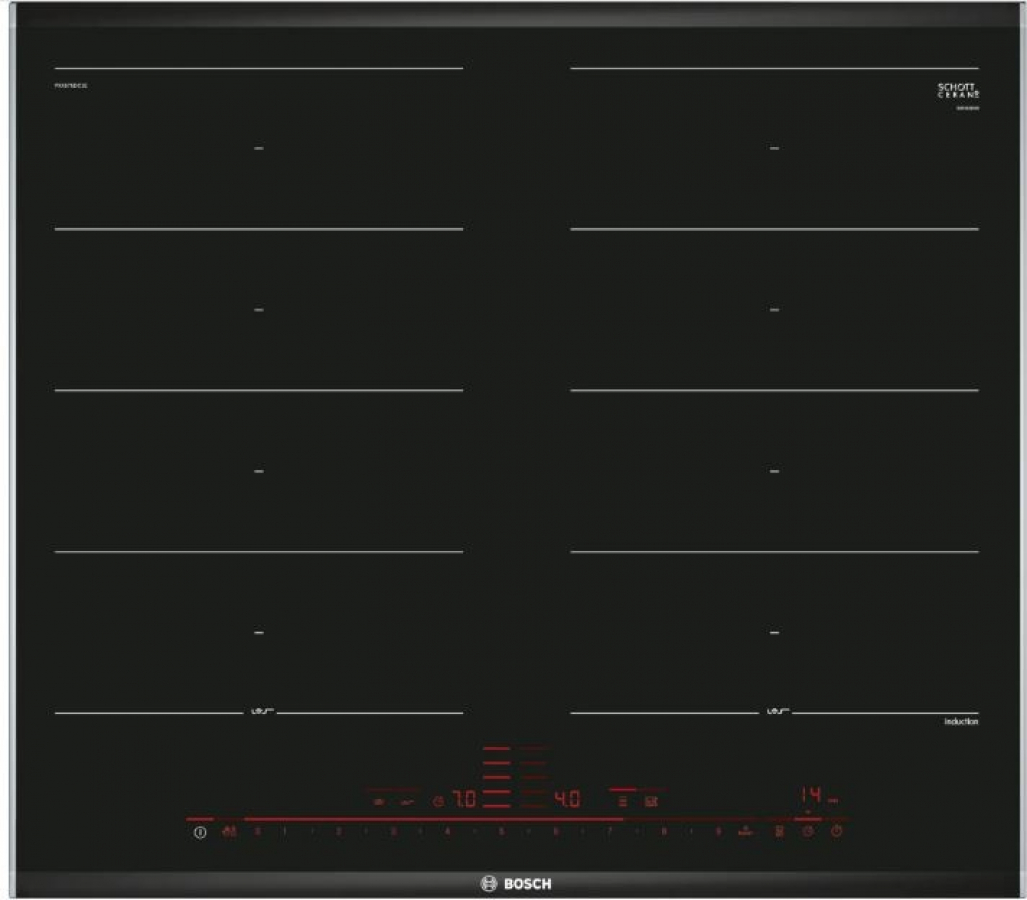Set power level 9 on the slider
Image resolution: width=1027 pixels, height=900 pixels.
click(x=718, y=832)
